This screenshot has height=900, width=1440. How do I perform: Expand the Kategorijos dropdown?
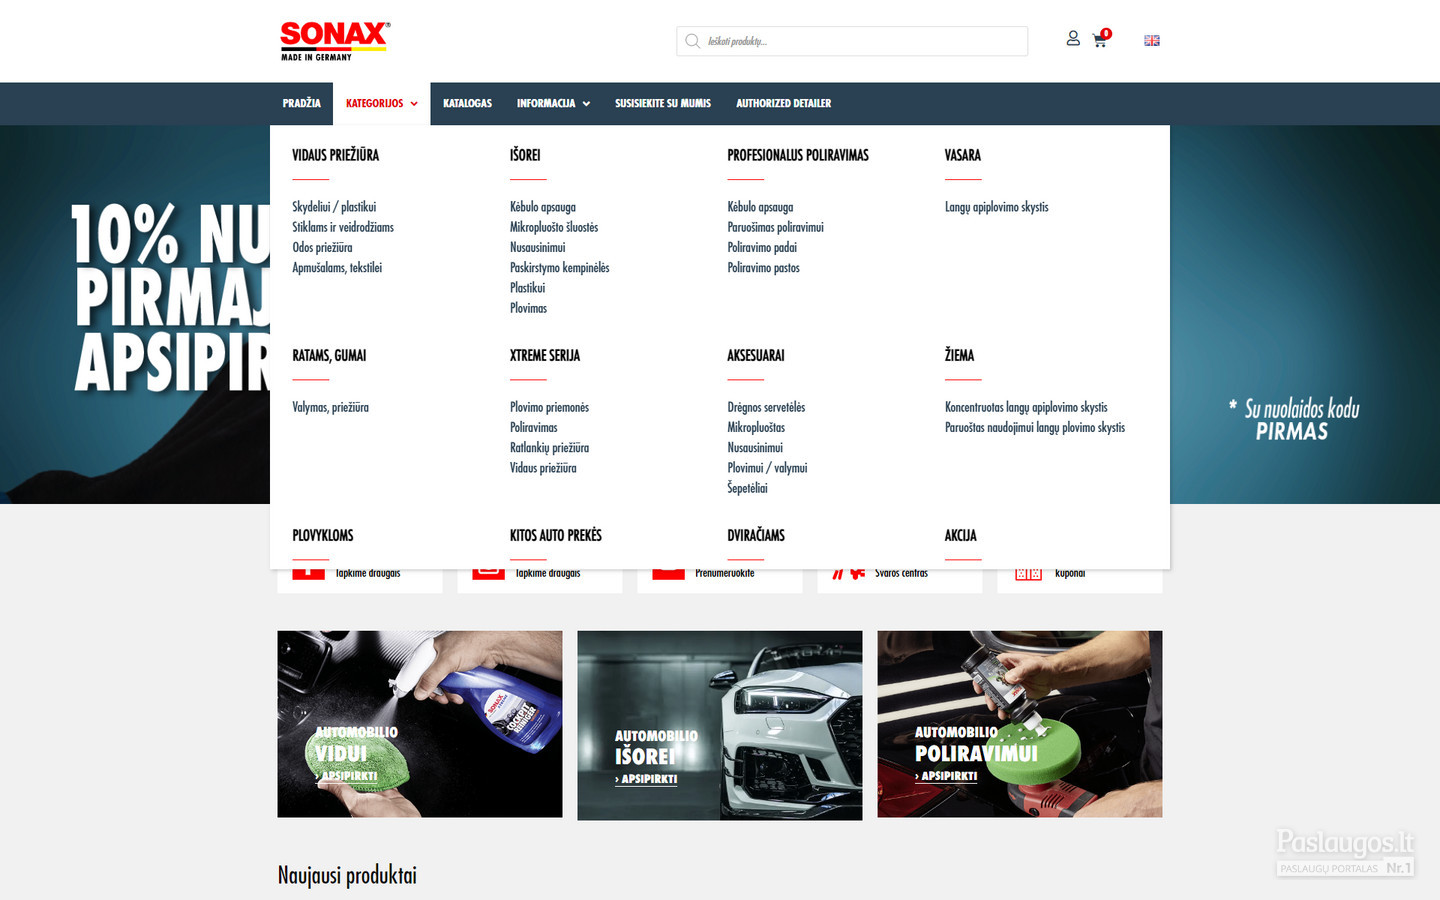click(381, 103)
